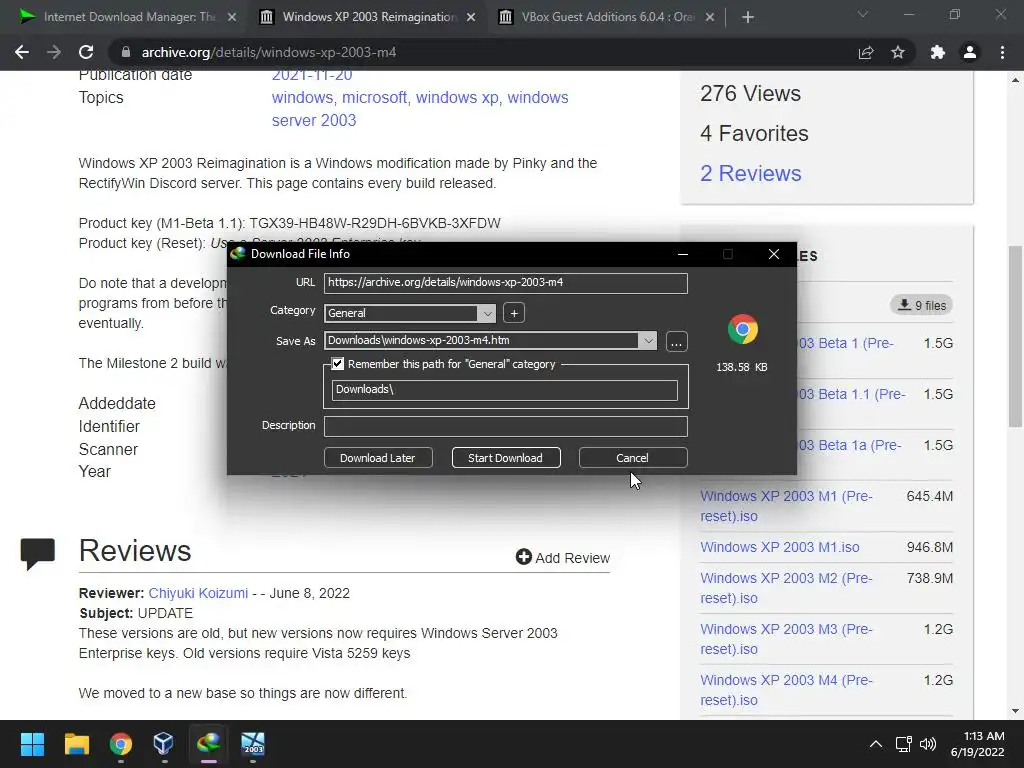Bookmark this page with the star icon
This screenshot has height=768, width=1024.
(898, 52)
